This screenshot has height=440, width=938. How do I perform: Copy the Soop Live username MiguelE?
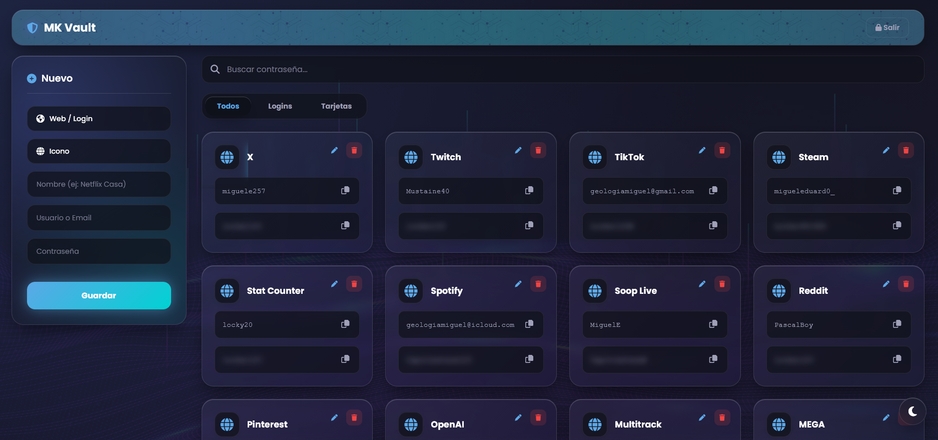point(713,324)
